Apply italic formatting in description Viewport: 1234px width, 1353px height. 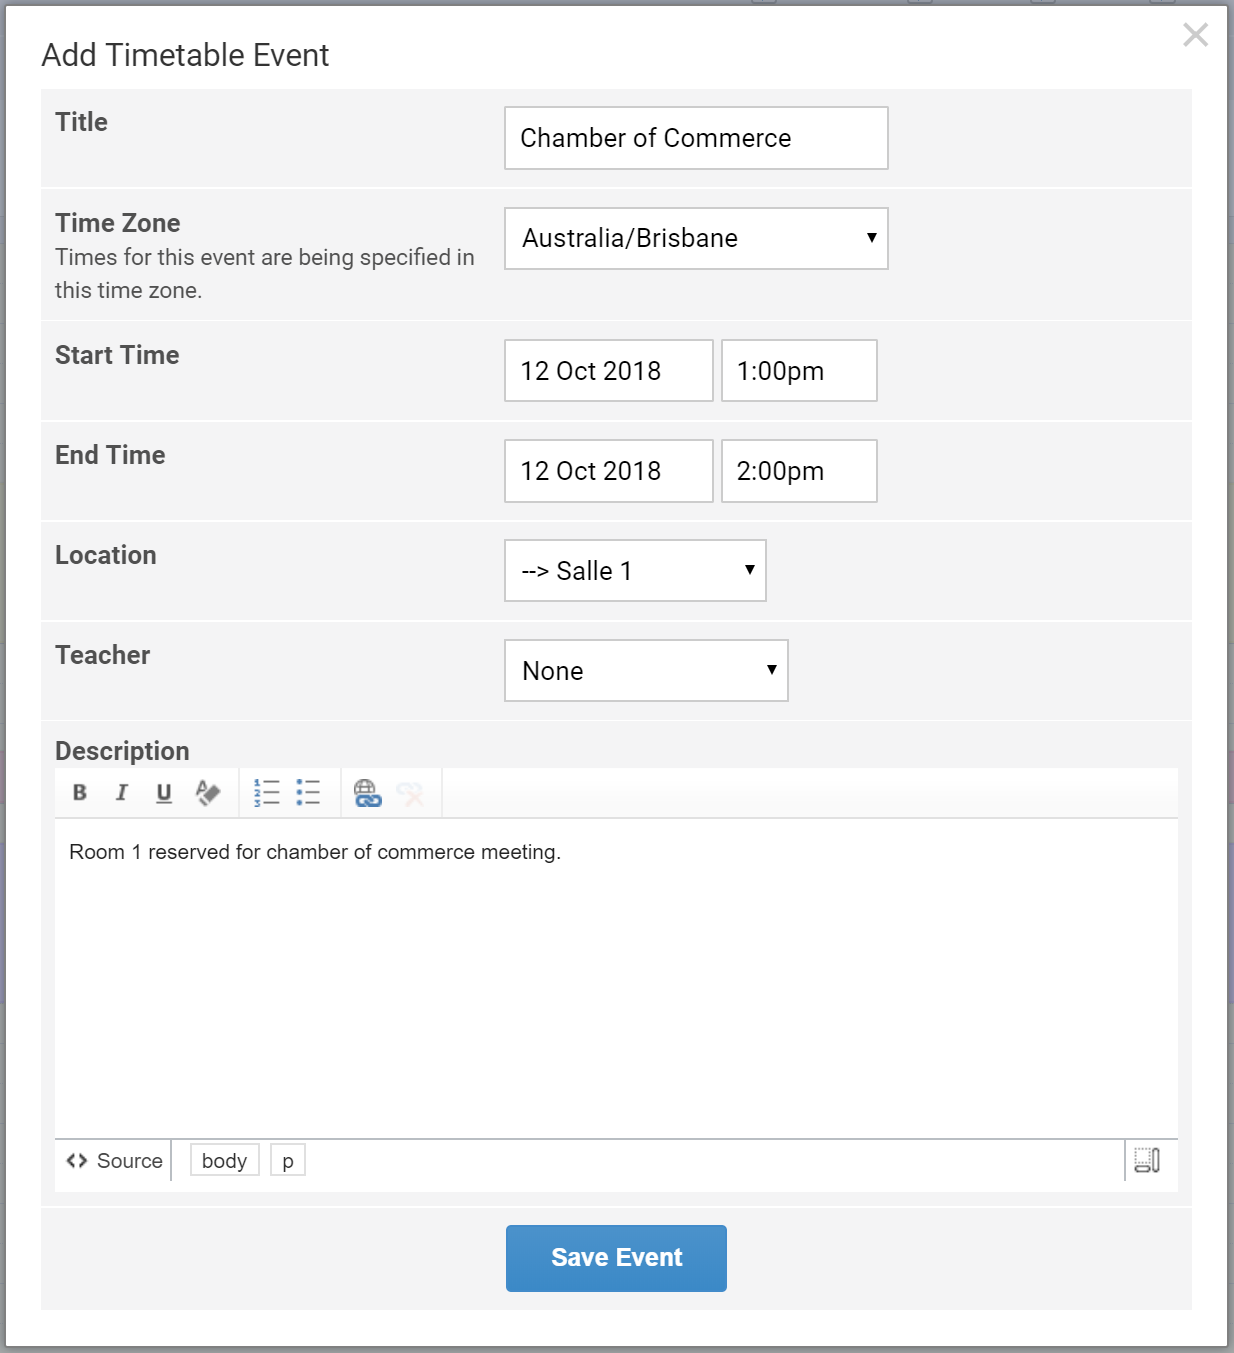[x=122, y=793]
